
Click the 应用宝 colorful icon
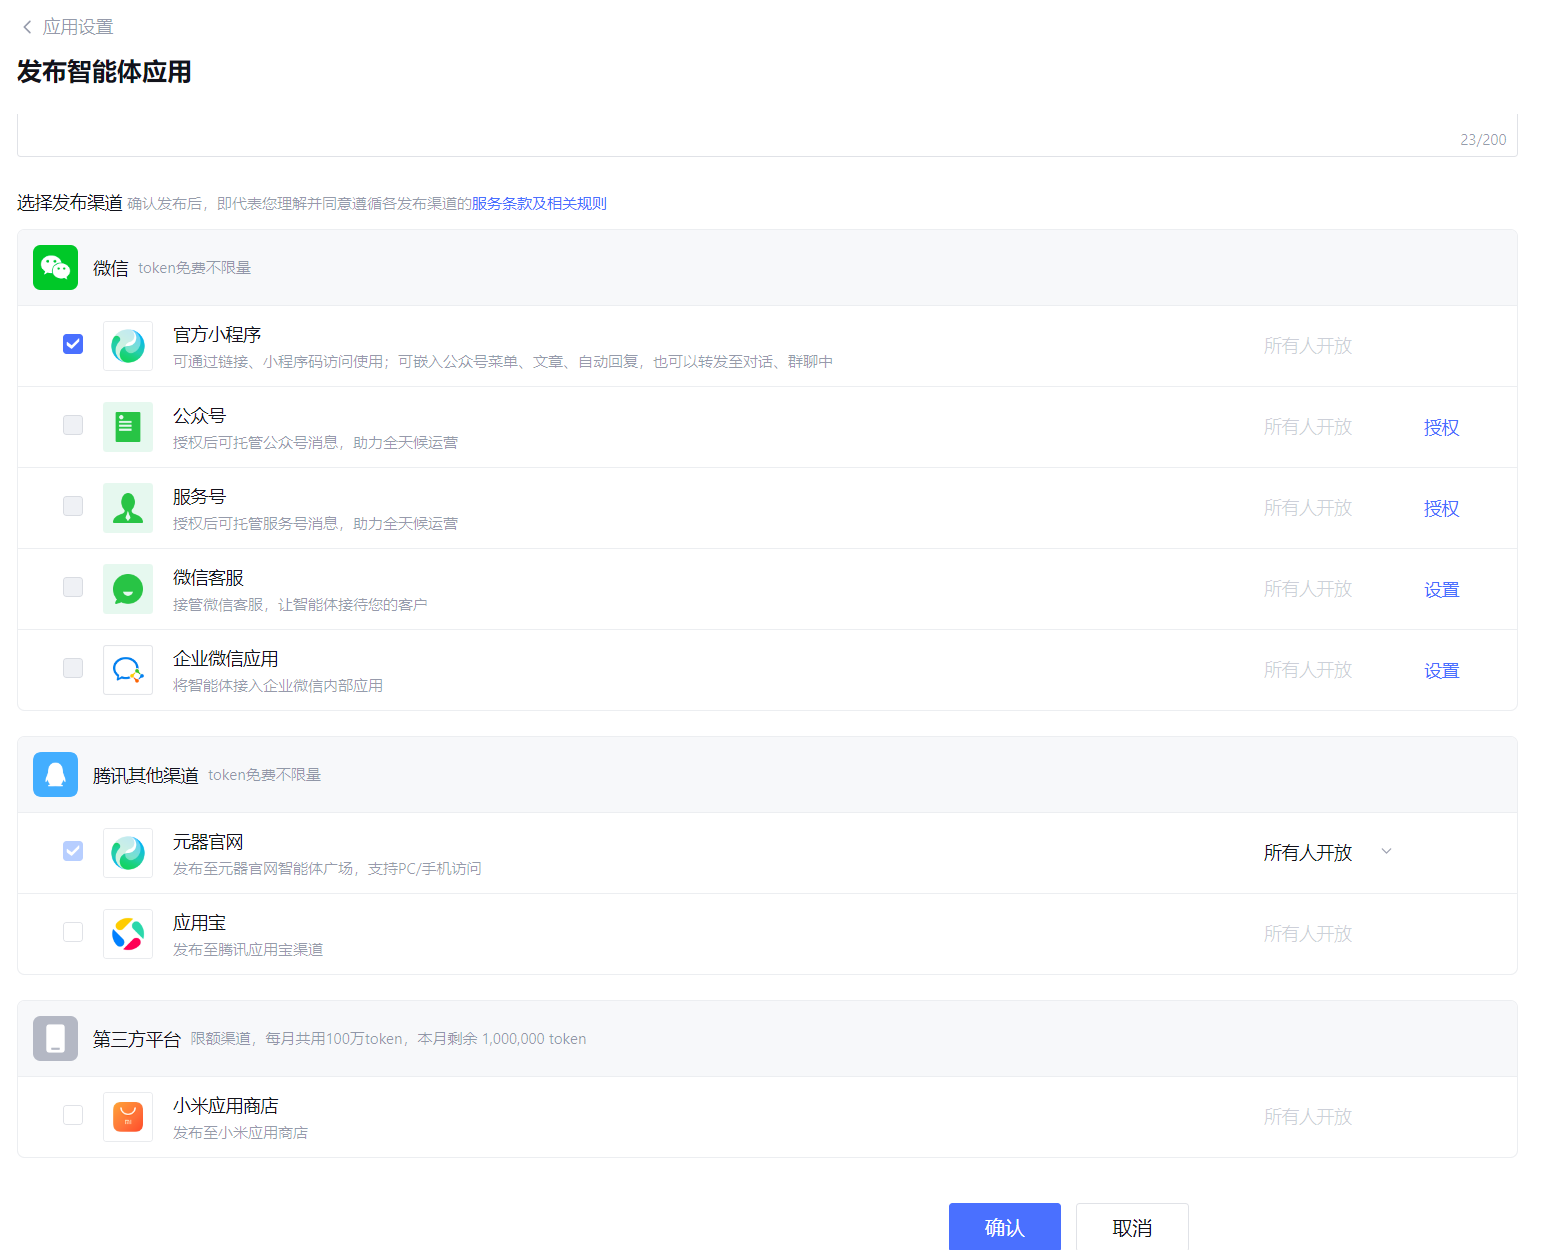pyautogui.click(x=128, y=933)
